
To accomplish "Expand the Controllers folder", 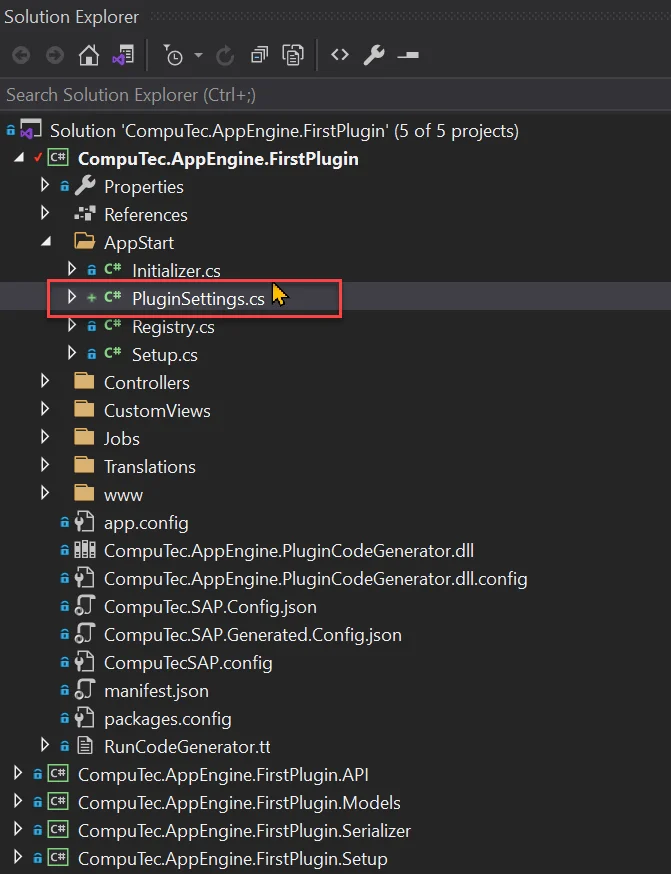I will [45, 381].
